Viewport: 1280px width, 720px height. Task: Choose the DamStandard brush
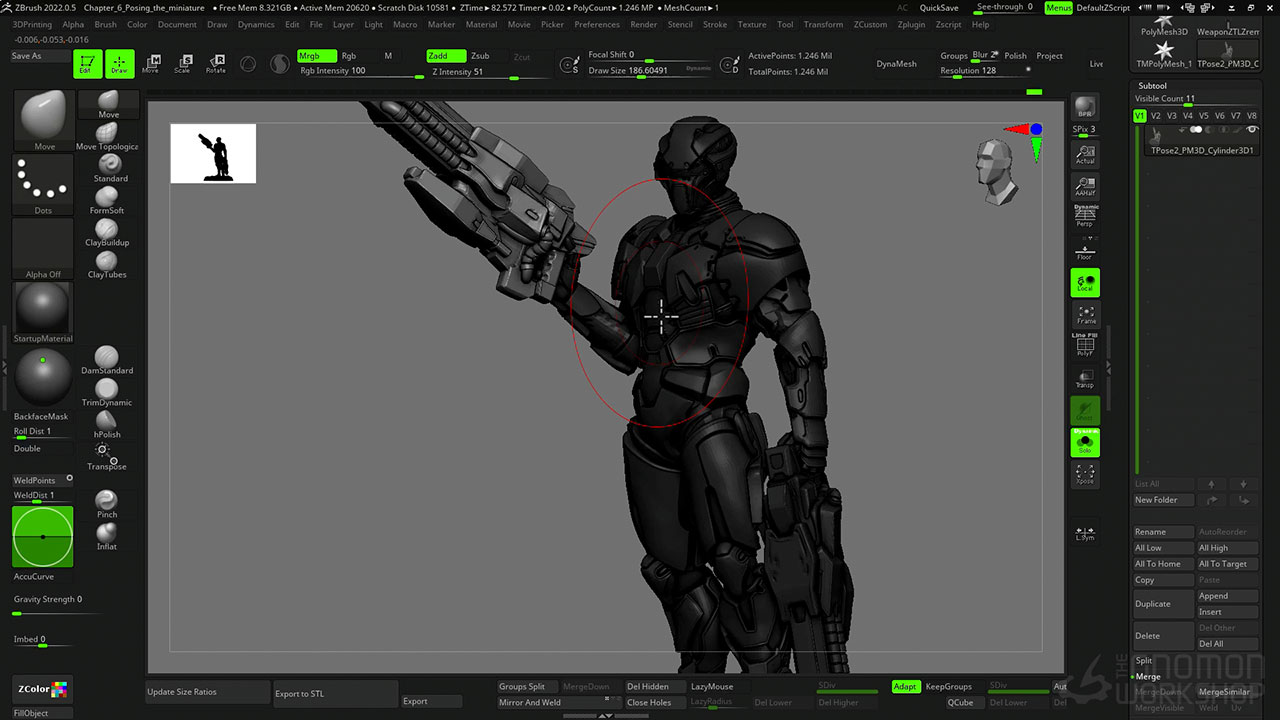[107, 359]
